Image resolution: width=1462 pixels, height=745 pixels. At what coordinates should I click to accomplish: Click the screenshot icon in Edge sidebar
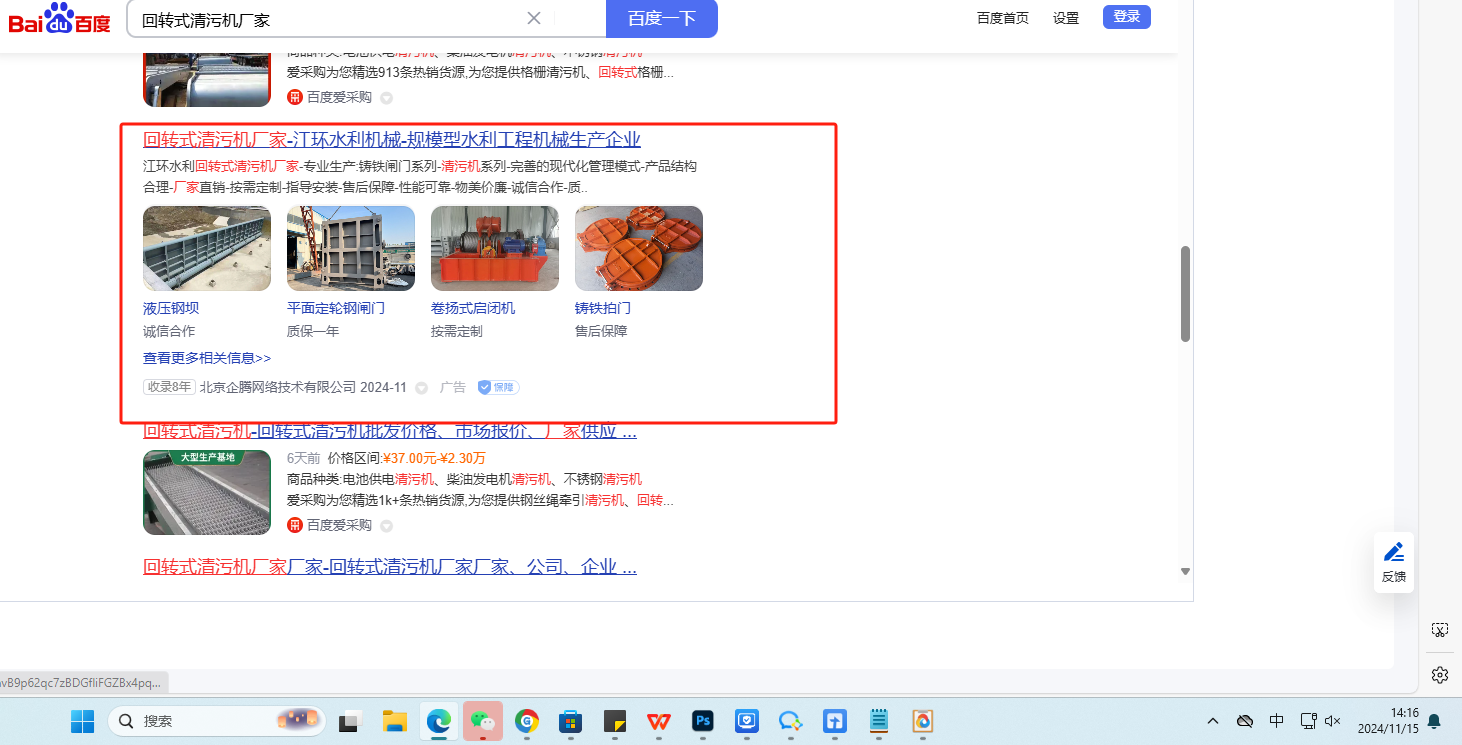pos(1440,630)
